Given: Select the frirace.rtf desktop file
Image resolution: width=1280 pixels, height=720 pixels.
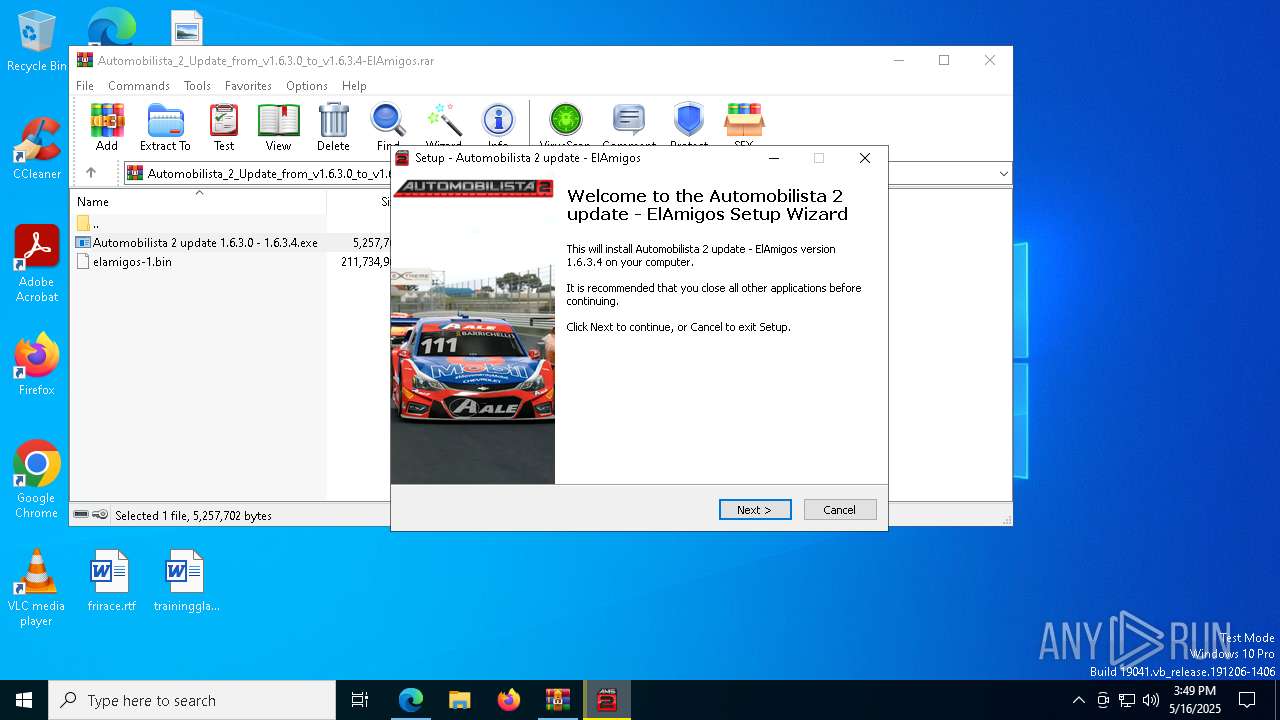Looking at the screenshot, I should click(x=111, y=580).
